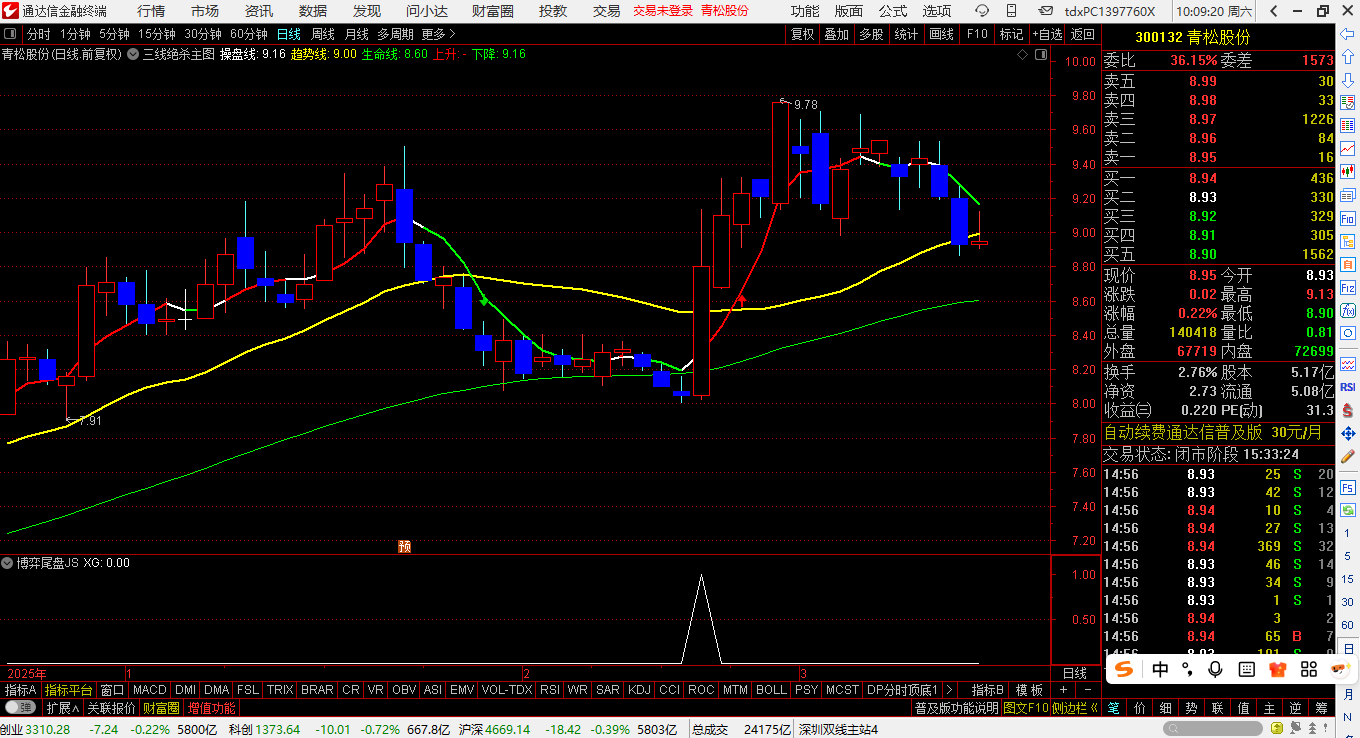1360x738 pixels.
Task: Expand the 更多 periods dropdown
Action: click(439, 33)
